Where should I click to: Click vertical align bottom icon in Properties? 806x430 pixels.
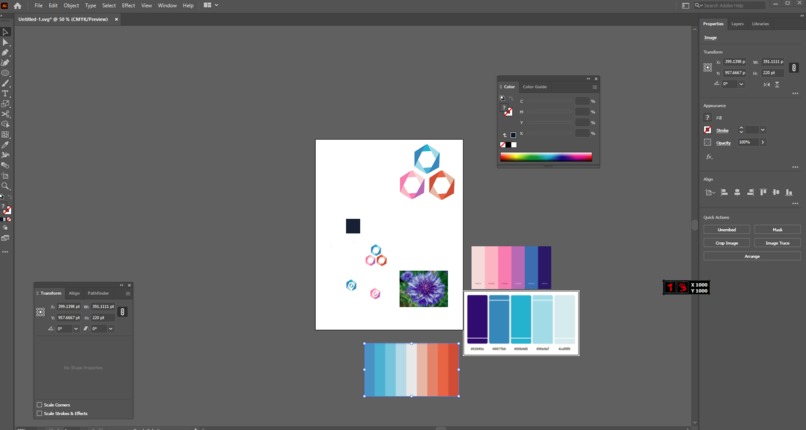point(789,192)
